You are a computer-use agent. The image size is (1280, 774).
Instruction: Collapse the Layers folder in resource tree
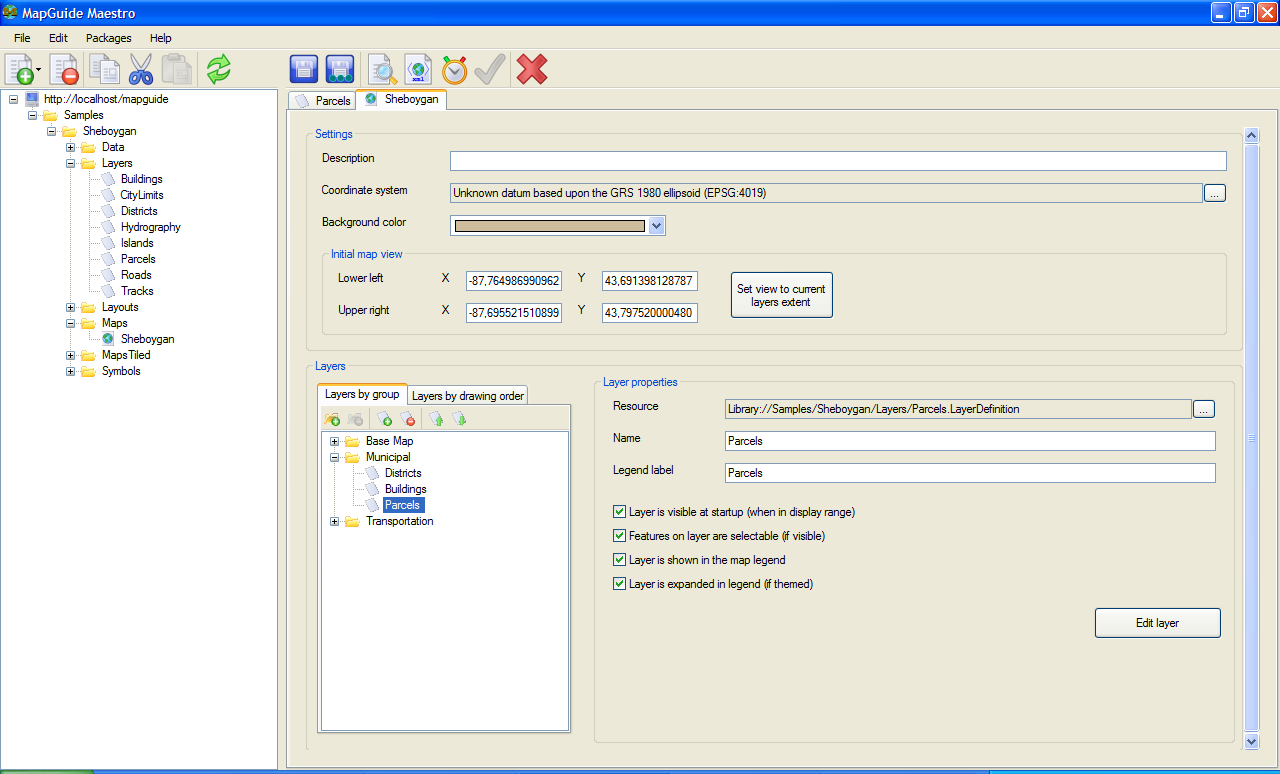tap(70, 163)
